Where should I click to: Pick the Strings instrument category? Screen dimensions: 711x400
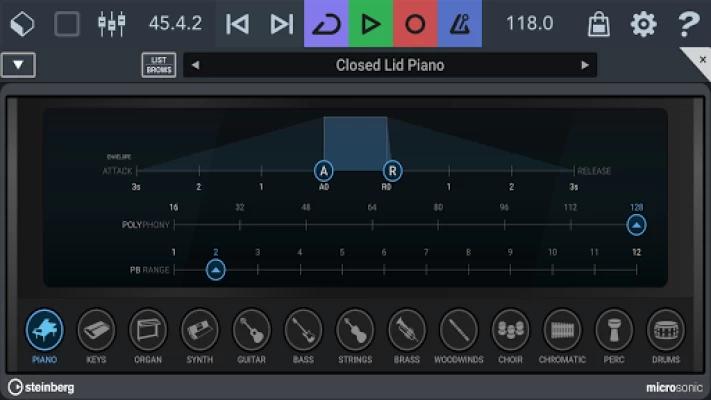pos(355,330)
